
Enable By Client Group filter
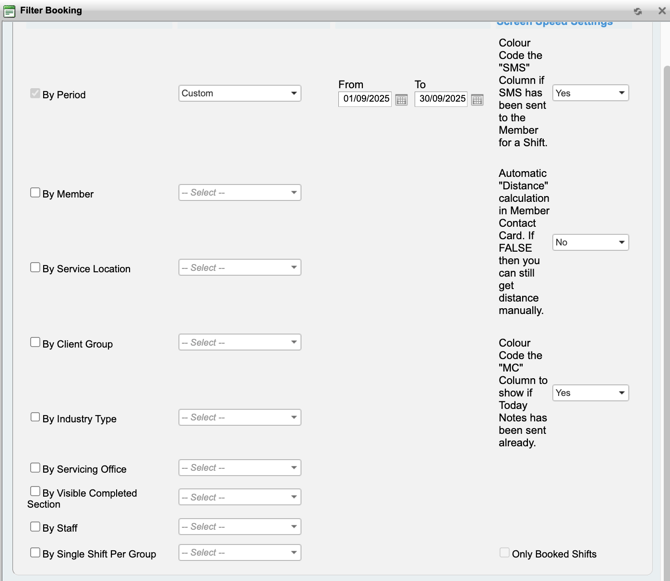click(35, 343)
